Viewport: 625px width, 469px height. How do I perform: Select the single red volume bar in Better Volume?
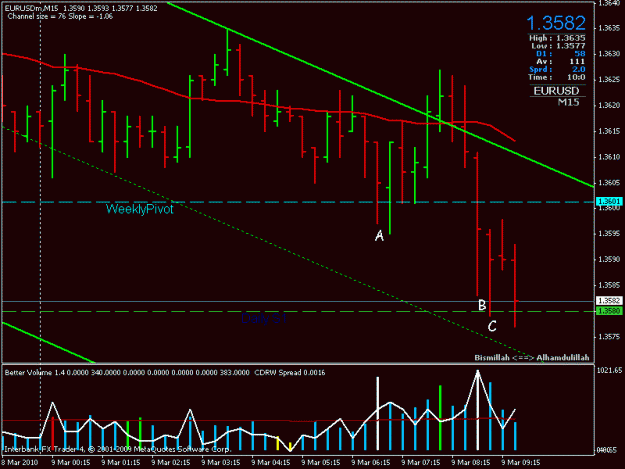pyautogui.click(x=53, y=434)
